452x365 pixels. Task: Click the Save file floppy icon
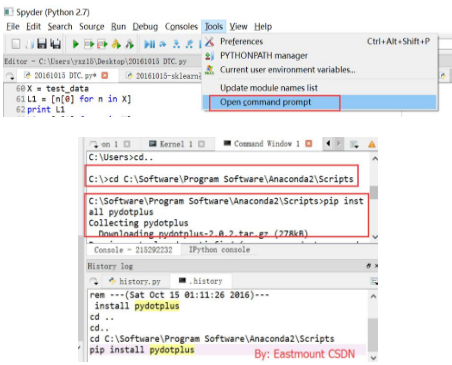pyautogui.click(x=42, y=44)
